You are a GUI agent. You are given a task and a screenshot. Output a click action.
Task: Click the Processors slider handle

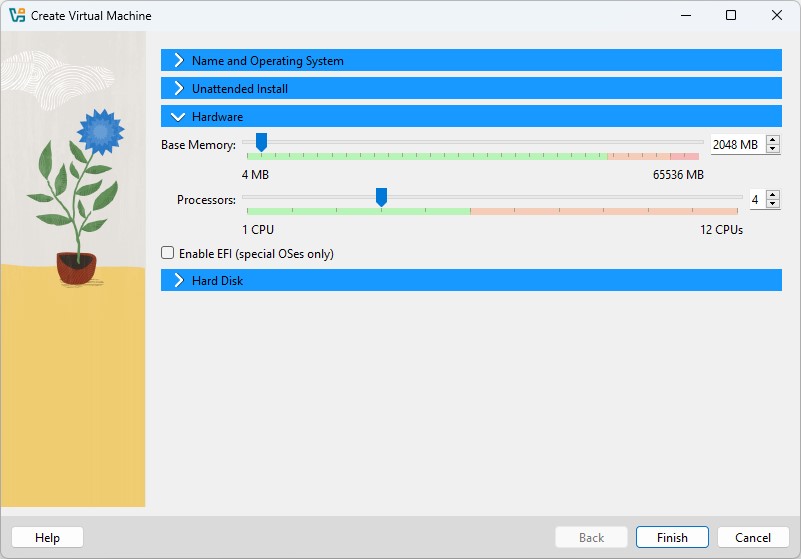[381, 197]
